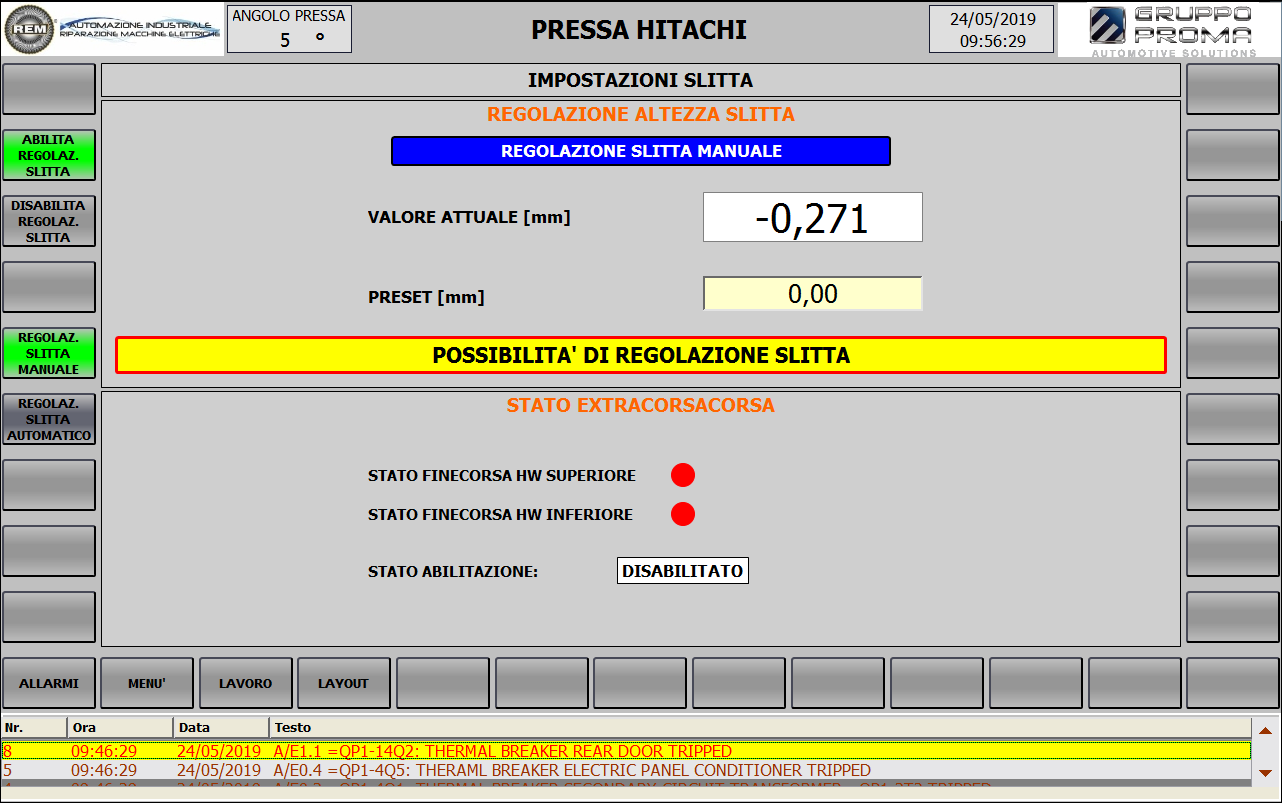Click the ANGOLO PRESSA angle display
1282x803 pixels.
[289, 28]
